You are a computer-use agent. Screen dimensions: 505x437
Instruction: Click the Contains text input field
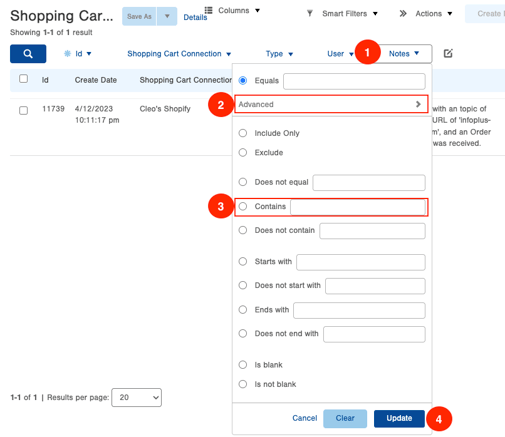[358, 207]
